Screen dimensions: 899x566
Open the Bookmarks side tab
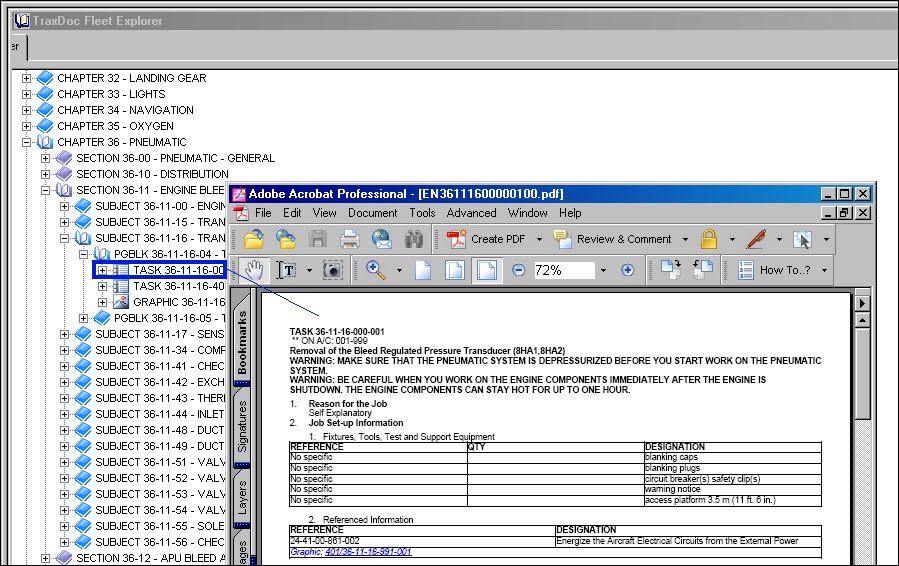[242, 342]
